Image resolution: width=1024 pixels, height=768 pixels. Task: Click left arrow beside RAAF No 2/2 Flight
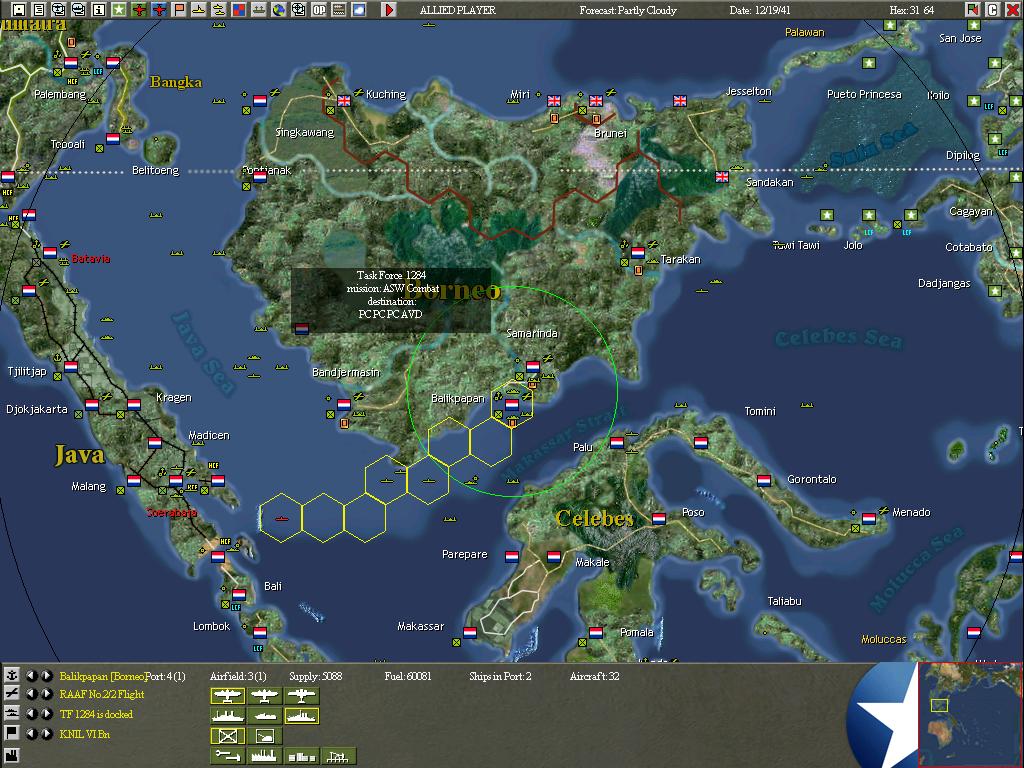[31, 694]
